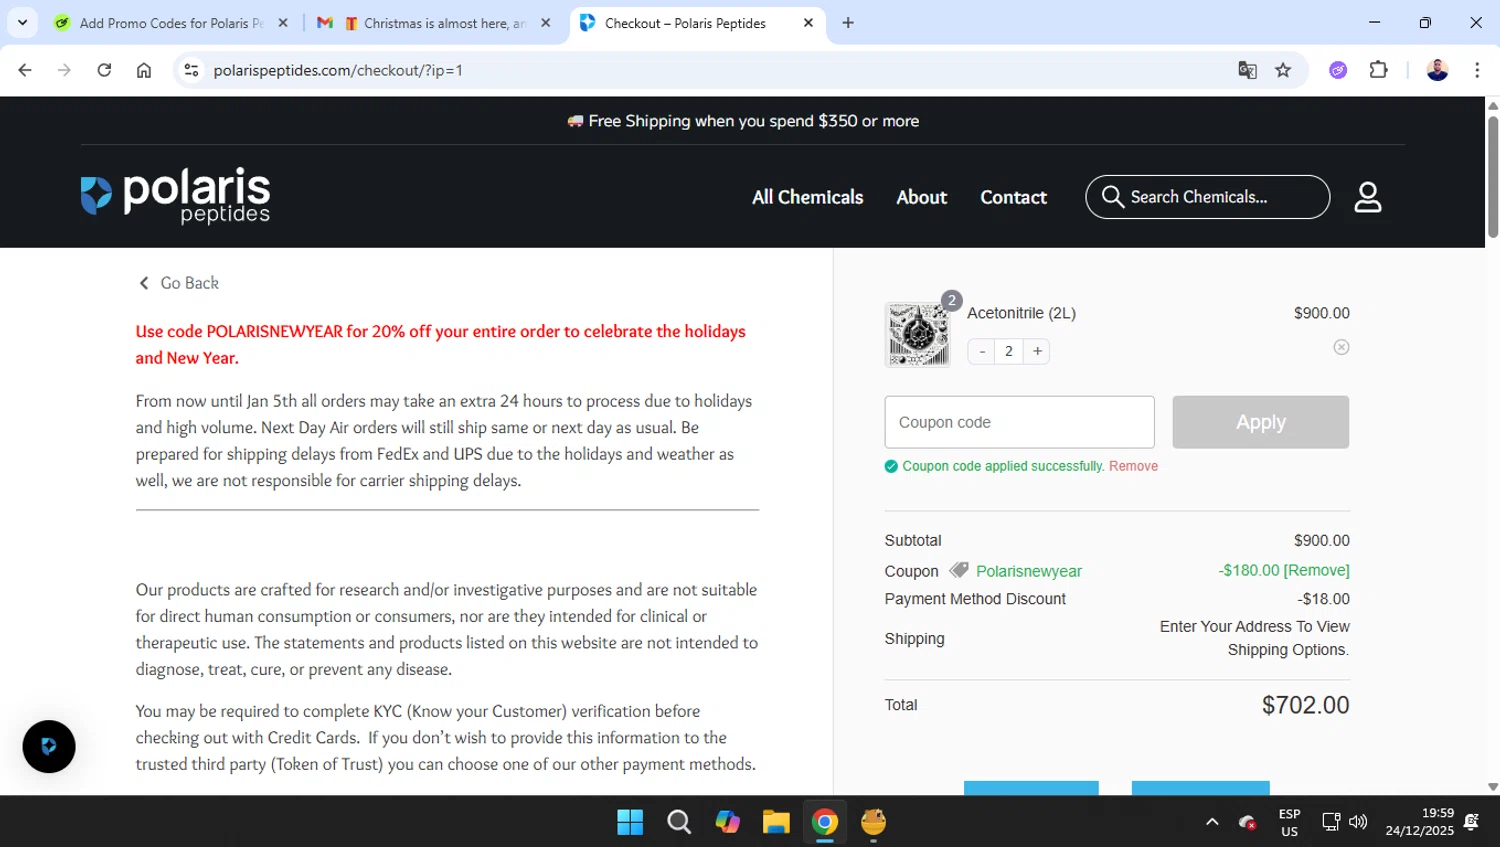Click the Polaris Peptides logo

coord(175,196)
